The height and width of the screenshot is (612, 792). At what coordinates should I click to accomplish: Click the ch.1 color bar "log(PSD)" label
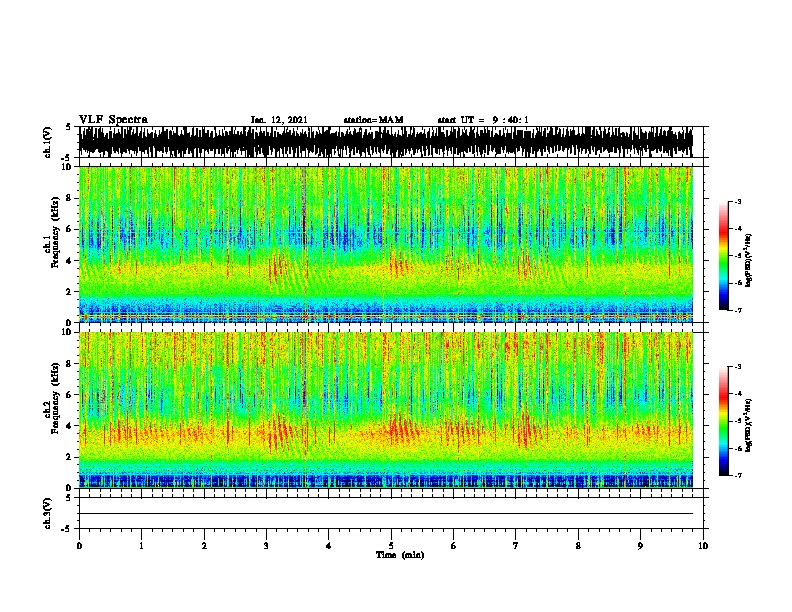pos(748,260)
